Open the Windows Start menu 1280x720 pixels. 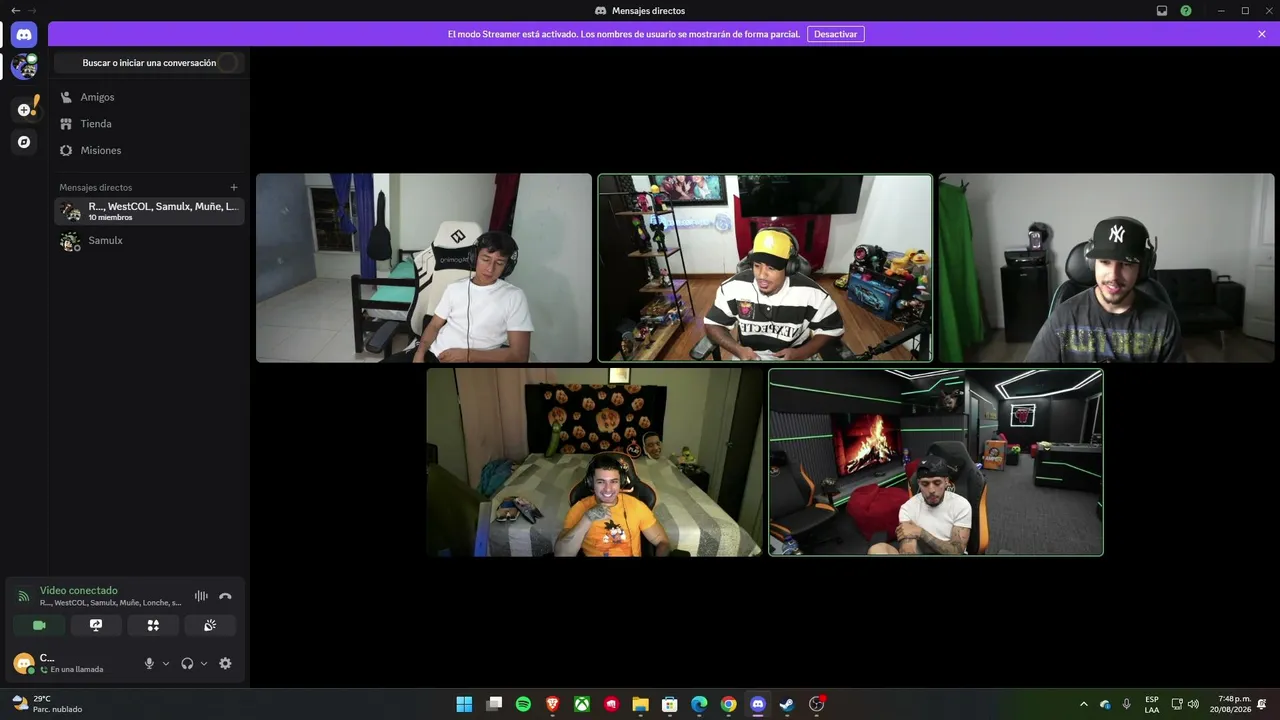[x=464, y=704]
